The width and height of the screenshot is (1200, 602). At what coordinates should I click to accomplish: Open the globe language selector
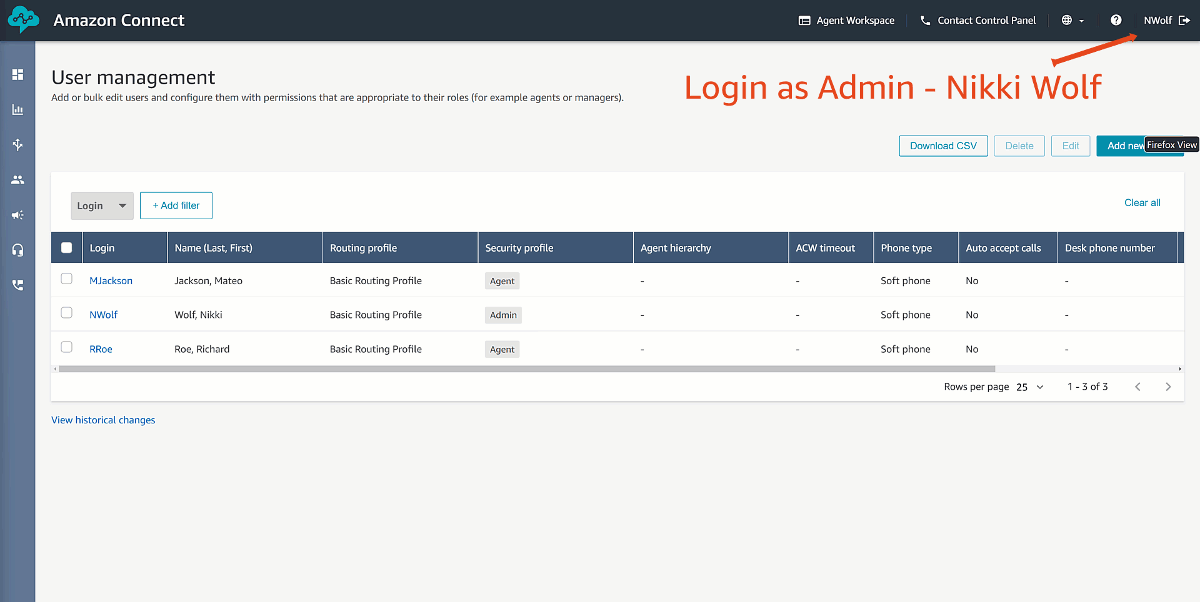1073,20
